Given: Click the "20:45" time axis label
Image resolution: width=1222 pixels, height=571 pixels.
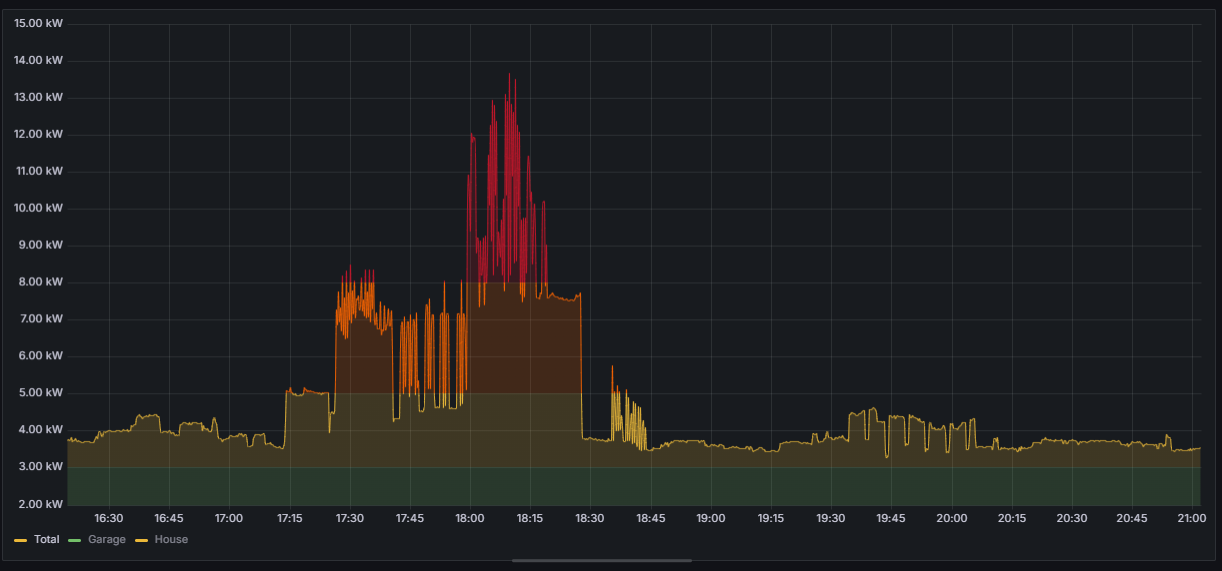Looking at the screenshot, I should (x=1132, y=518).
